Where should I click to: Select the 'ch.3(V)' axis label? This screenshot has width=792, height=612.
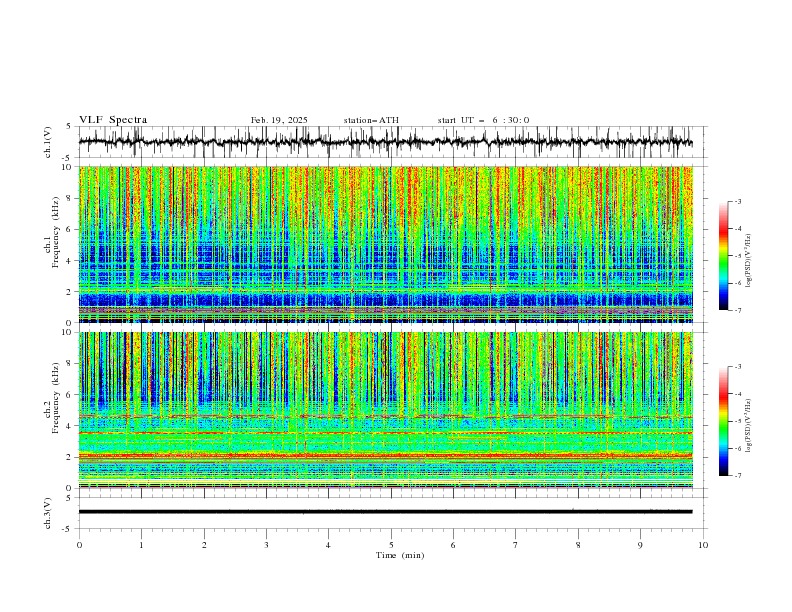(x=48, y=513)
